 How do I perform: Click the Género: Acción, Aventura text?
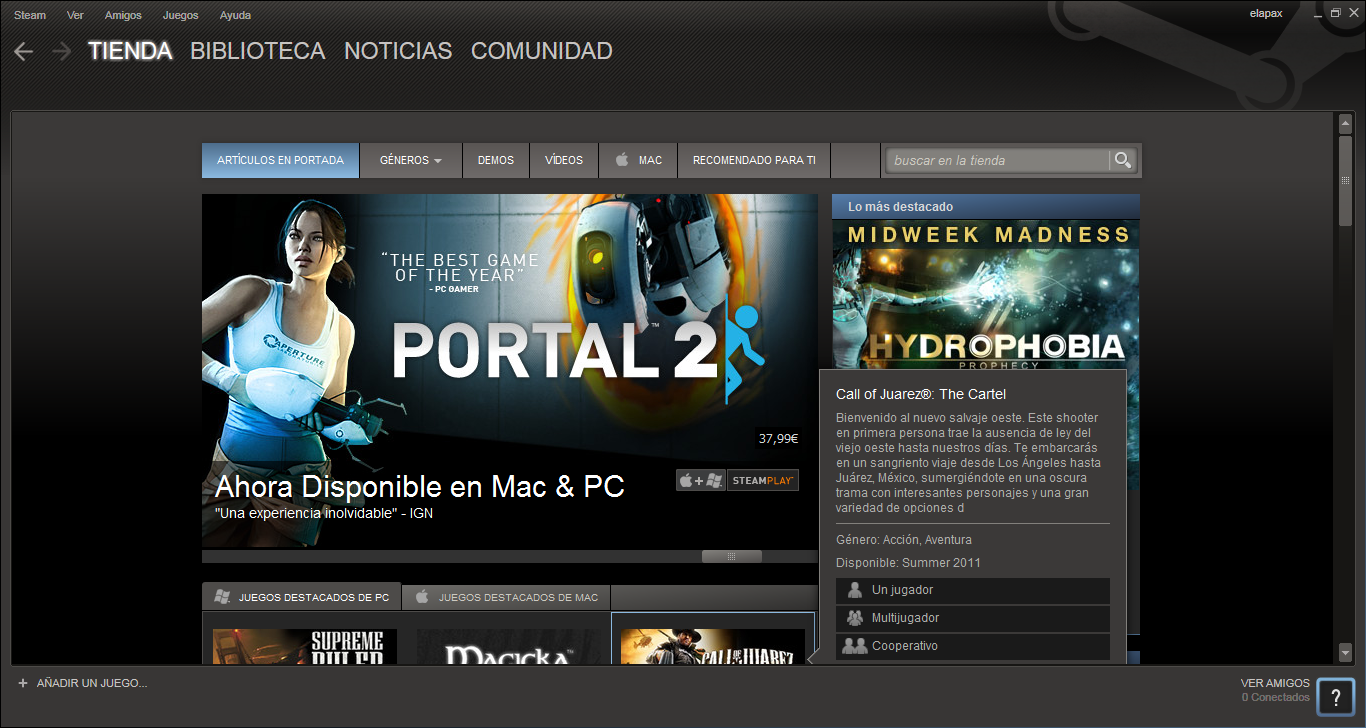pos(904,540)
